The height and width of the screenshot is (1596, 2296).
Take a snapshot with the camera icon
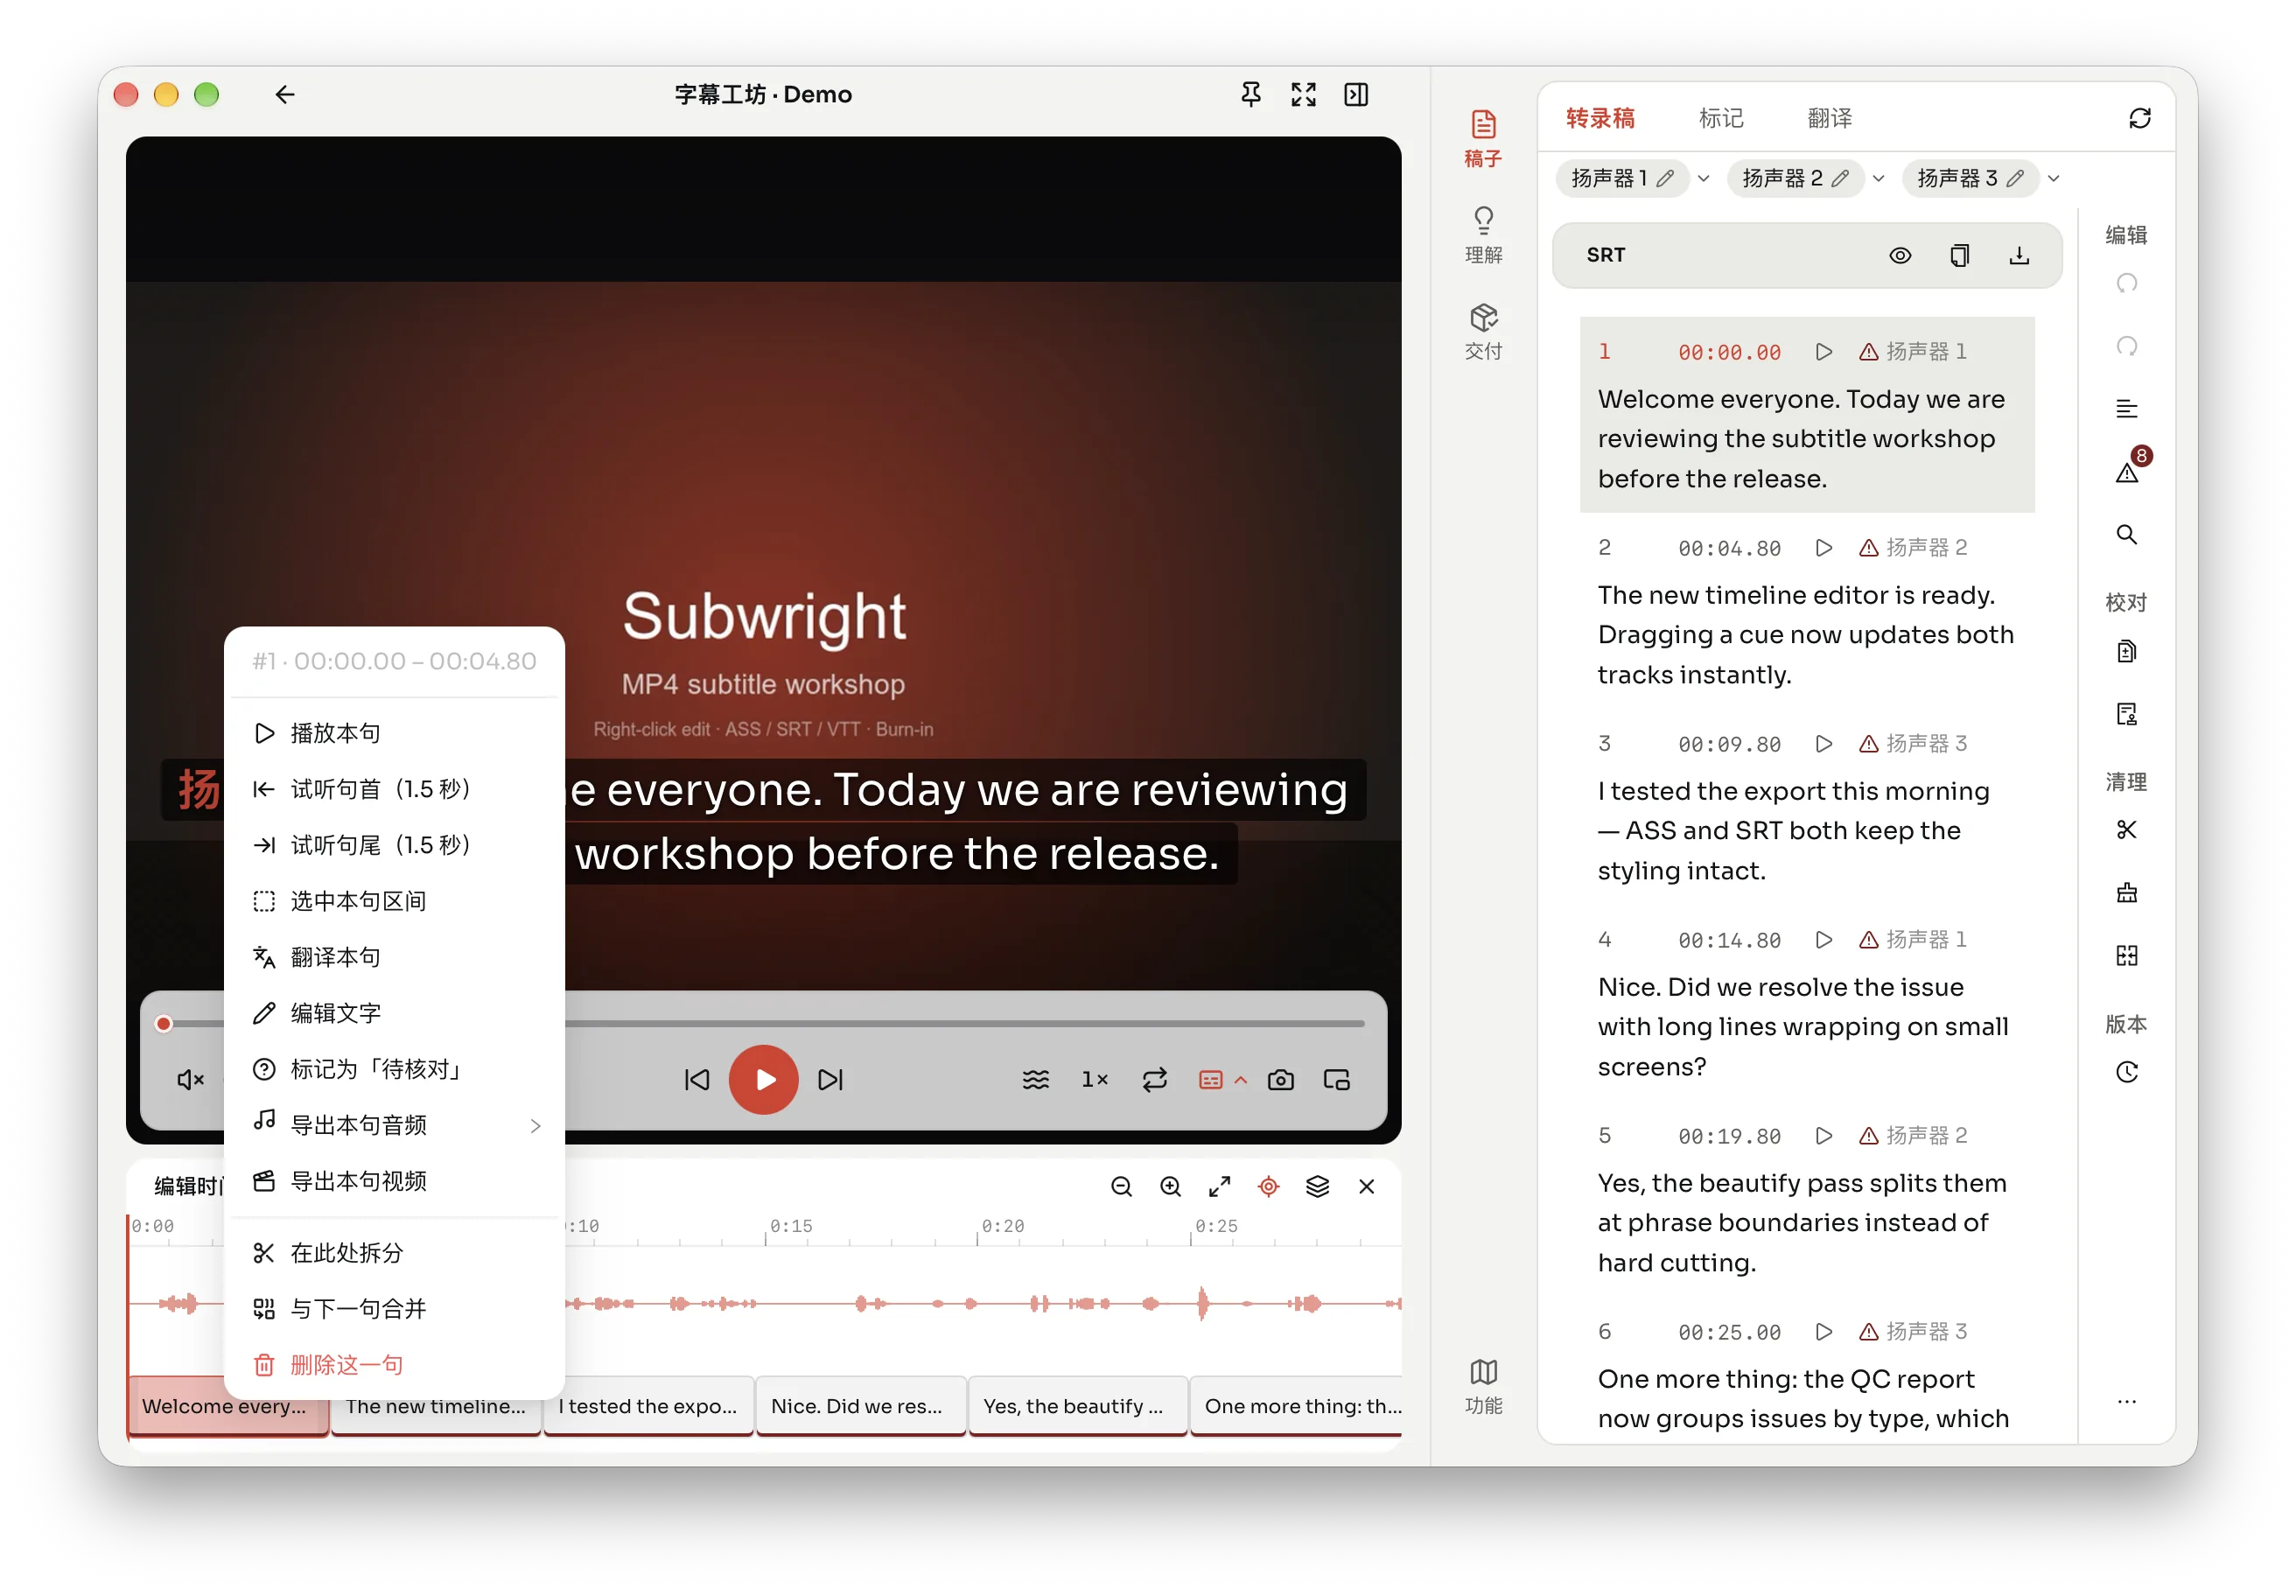click(x=1280, y=1079)
